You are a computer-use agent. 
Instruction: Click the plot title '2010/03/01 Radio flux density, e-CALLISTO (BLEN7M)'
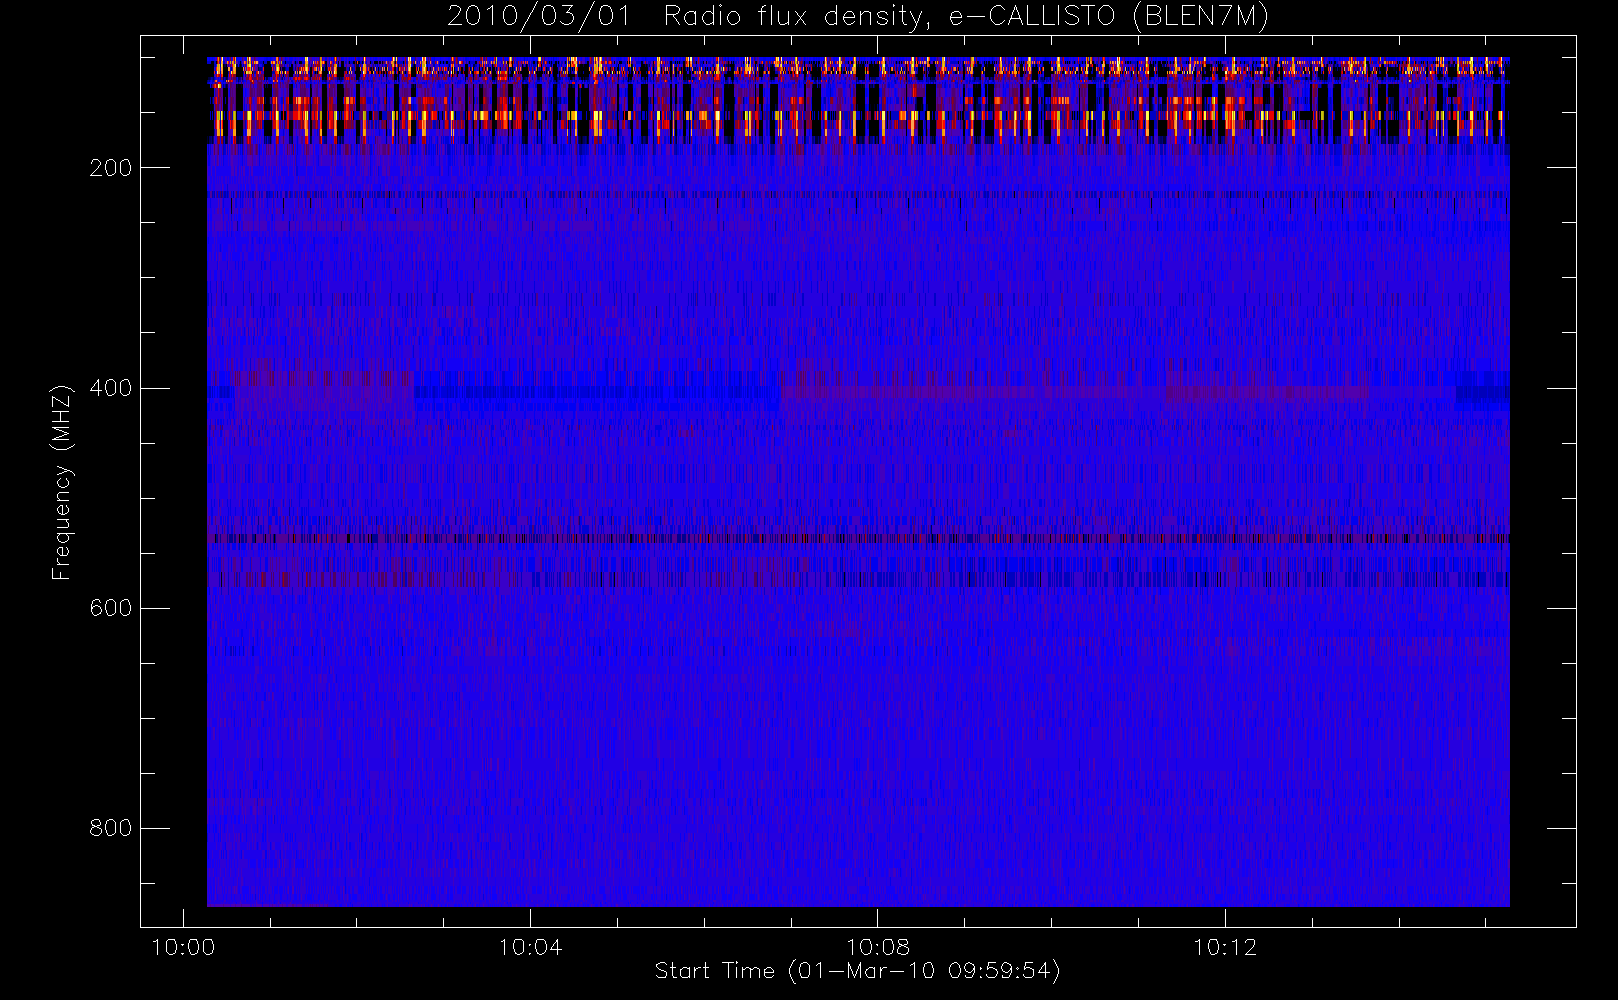tap(858, 17)
